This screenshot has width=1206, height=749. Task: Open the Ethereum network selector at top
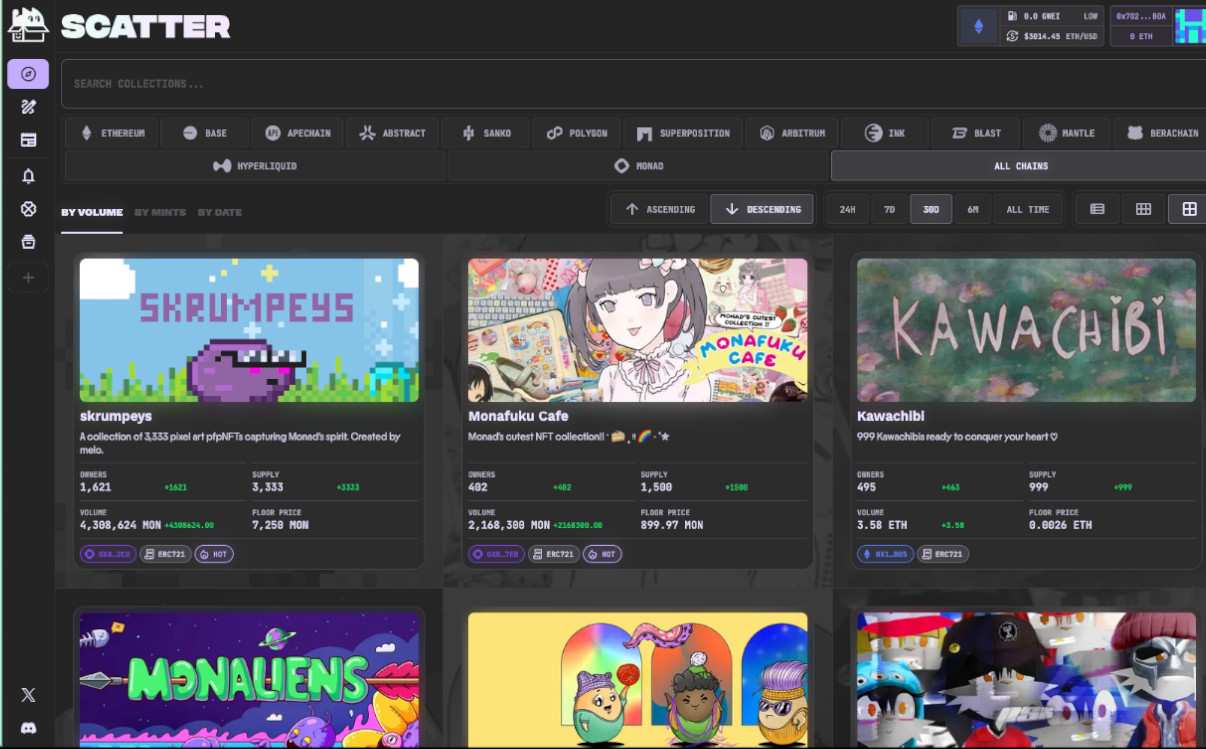point(978,27)
